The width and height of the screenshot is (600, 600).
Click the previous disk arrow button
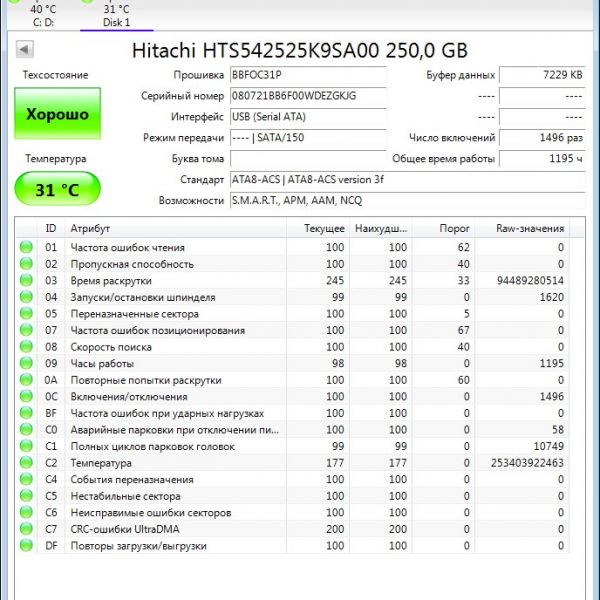(25, 49)
